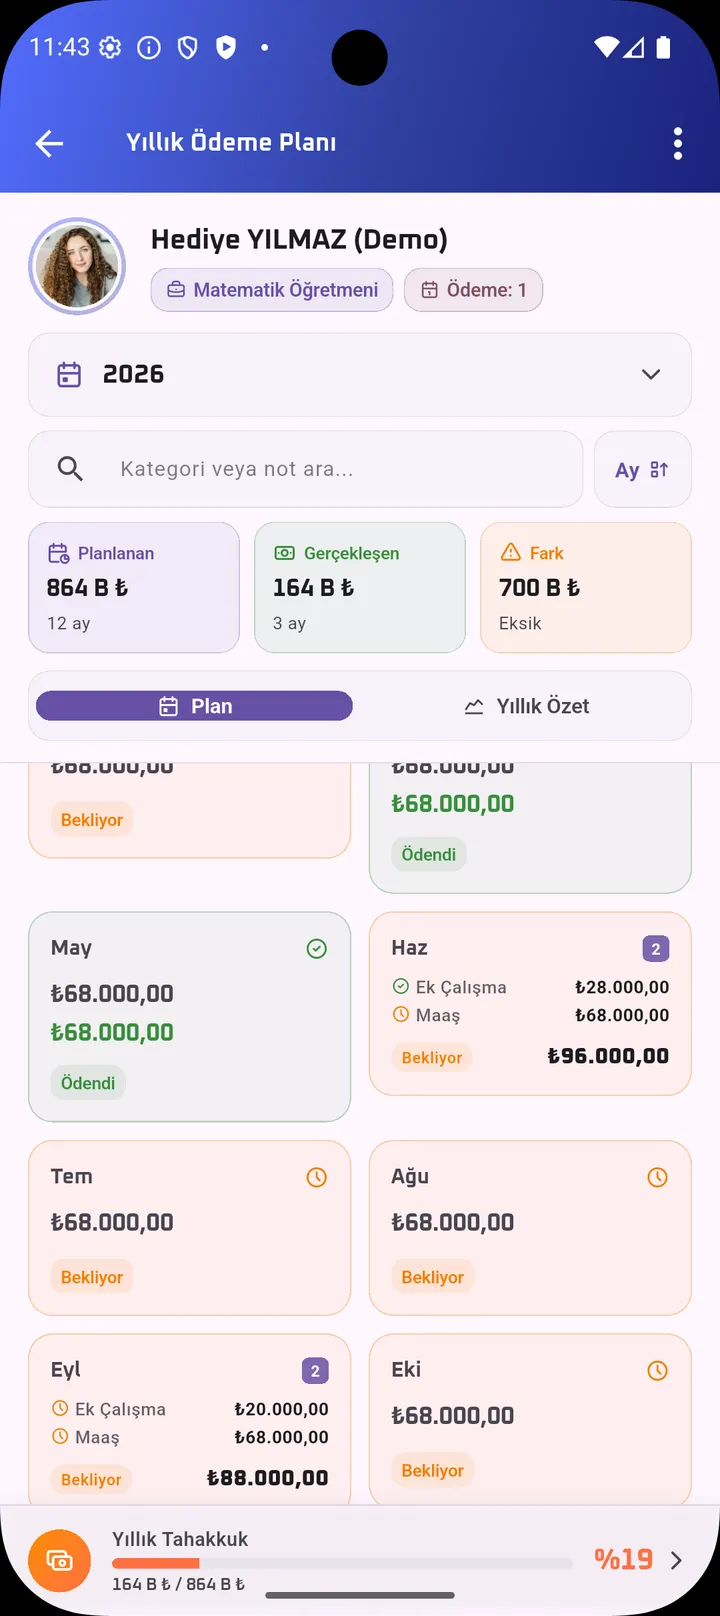720x1616 pixels.
Task: Tap the green check icon on May card
Action: (317, 948)
